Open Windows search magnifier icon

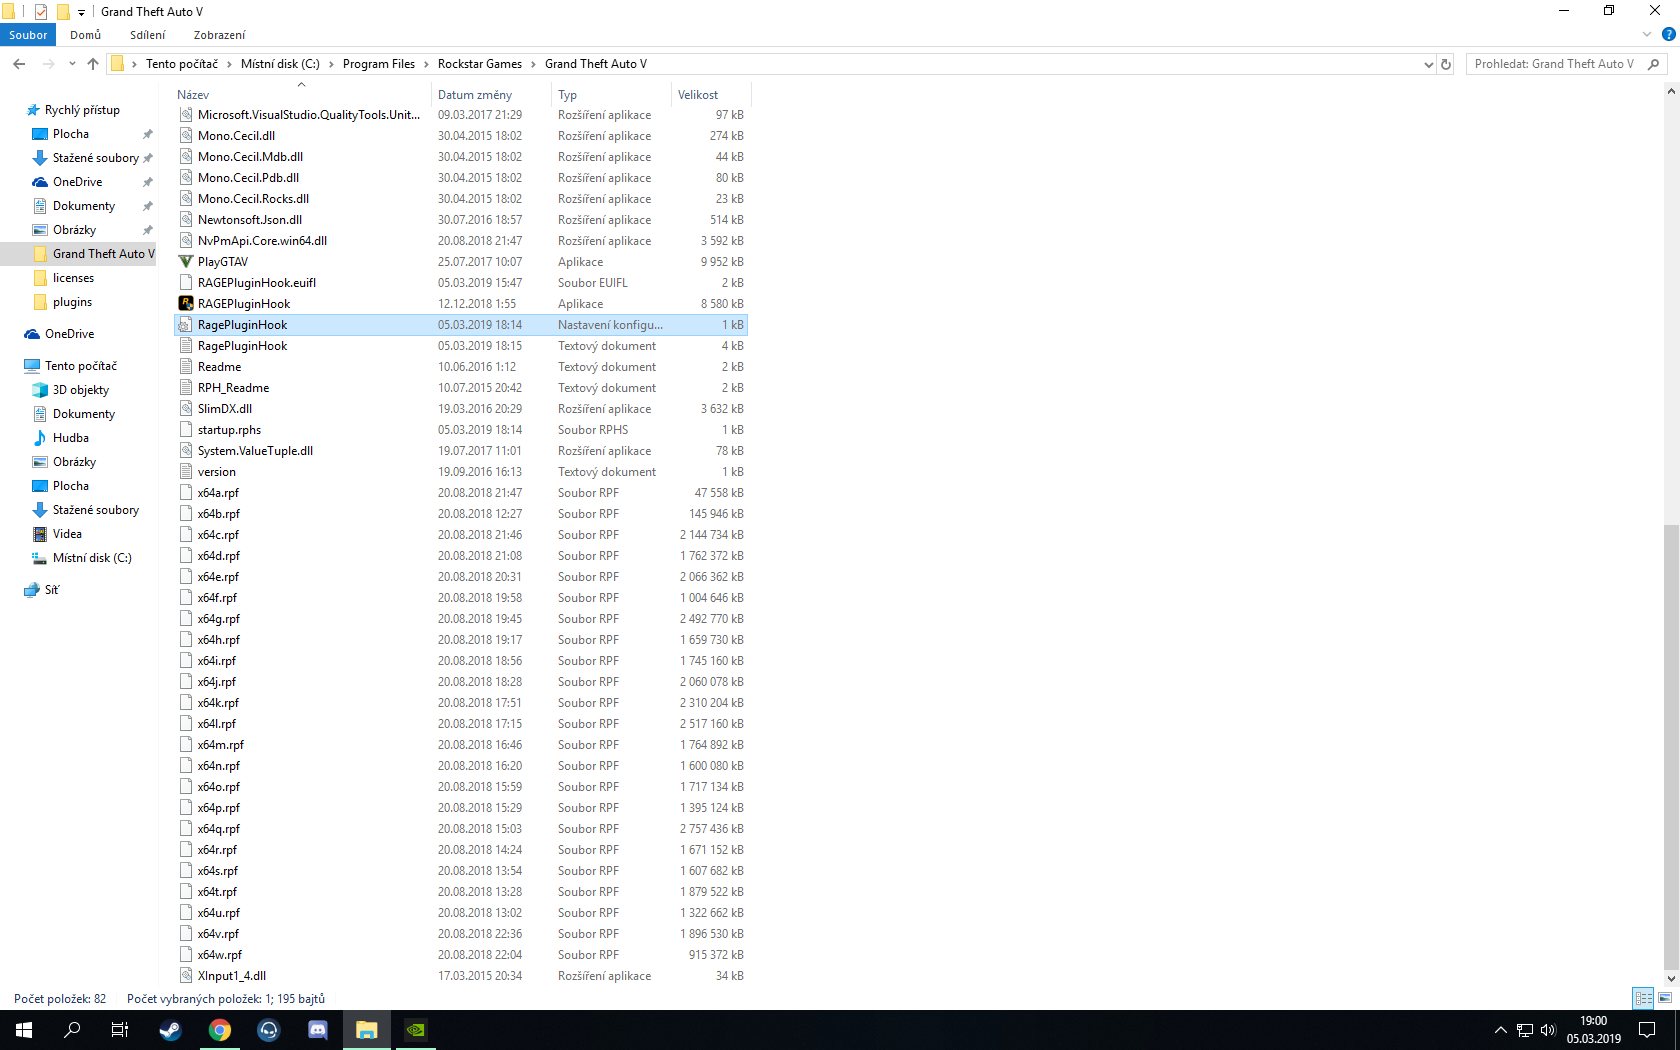pyautogui.click(x=72, y=1030)
